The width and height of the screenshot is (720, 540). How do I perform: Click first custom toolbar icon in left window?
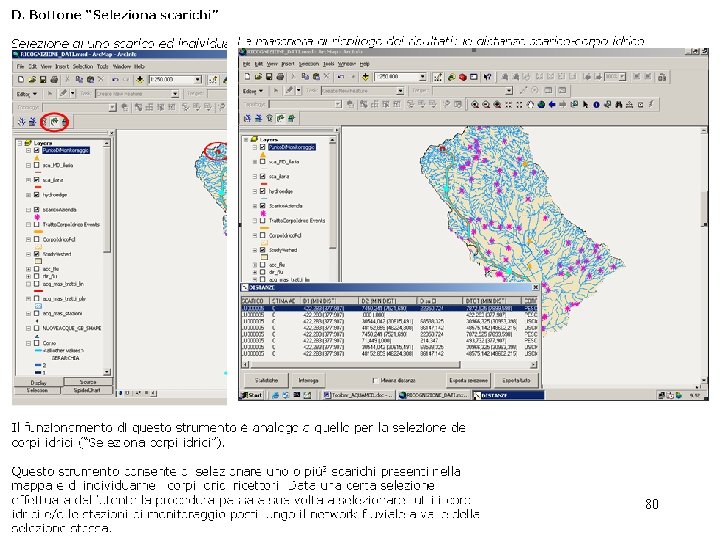[21, 122]
